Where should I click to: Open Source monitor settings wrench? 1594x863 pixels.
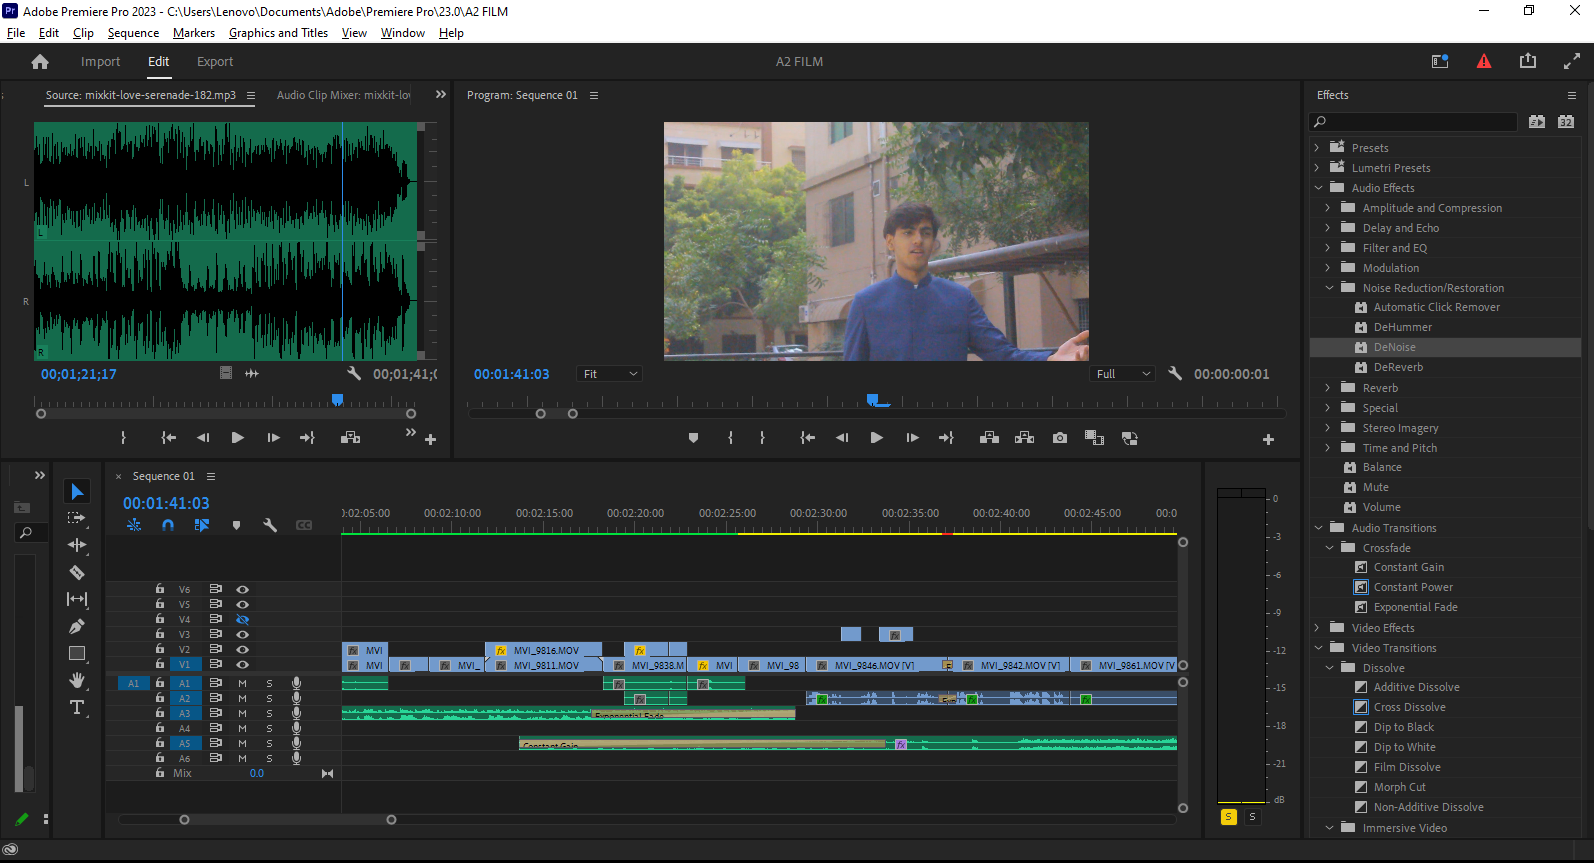coord(354,373)
